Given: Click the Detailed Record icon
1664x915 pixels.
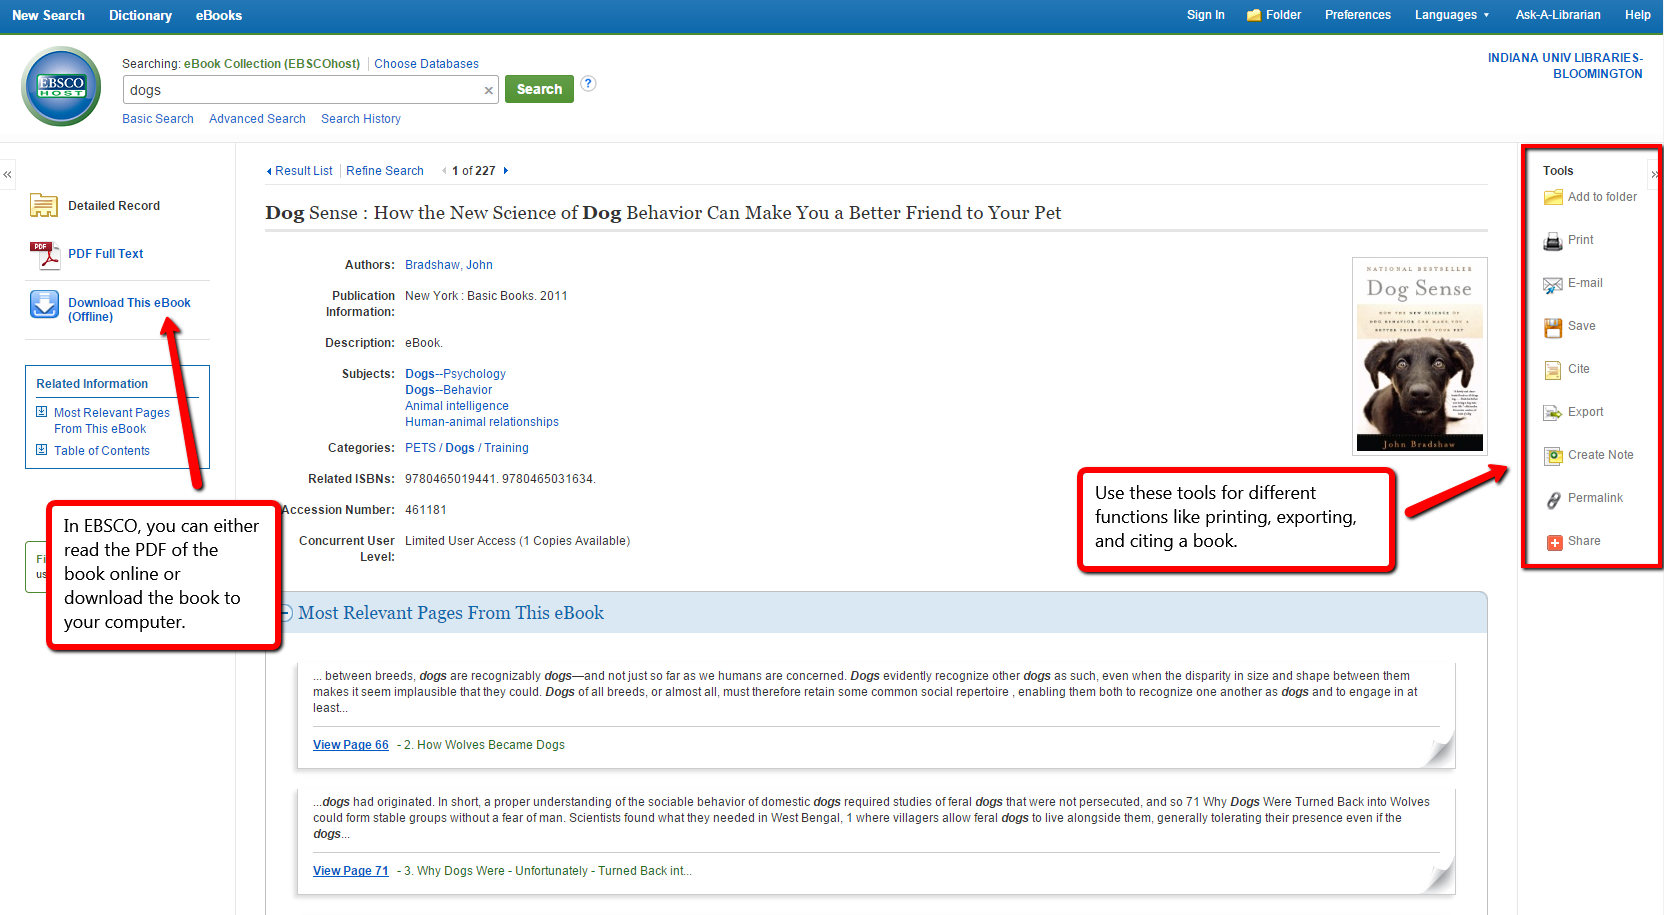Looking at the screenshot, I should (x=44, y=205).
